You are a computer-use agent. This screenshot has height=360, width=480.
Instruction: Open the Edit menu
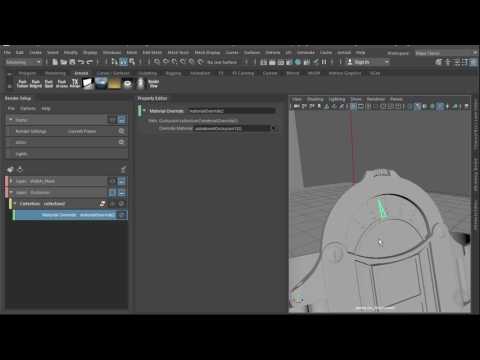click(x=20, y=53)
